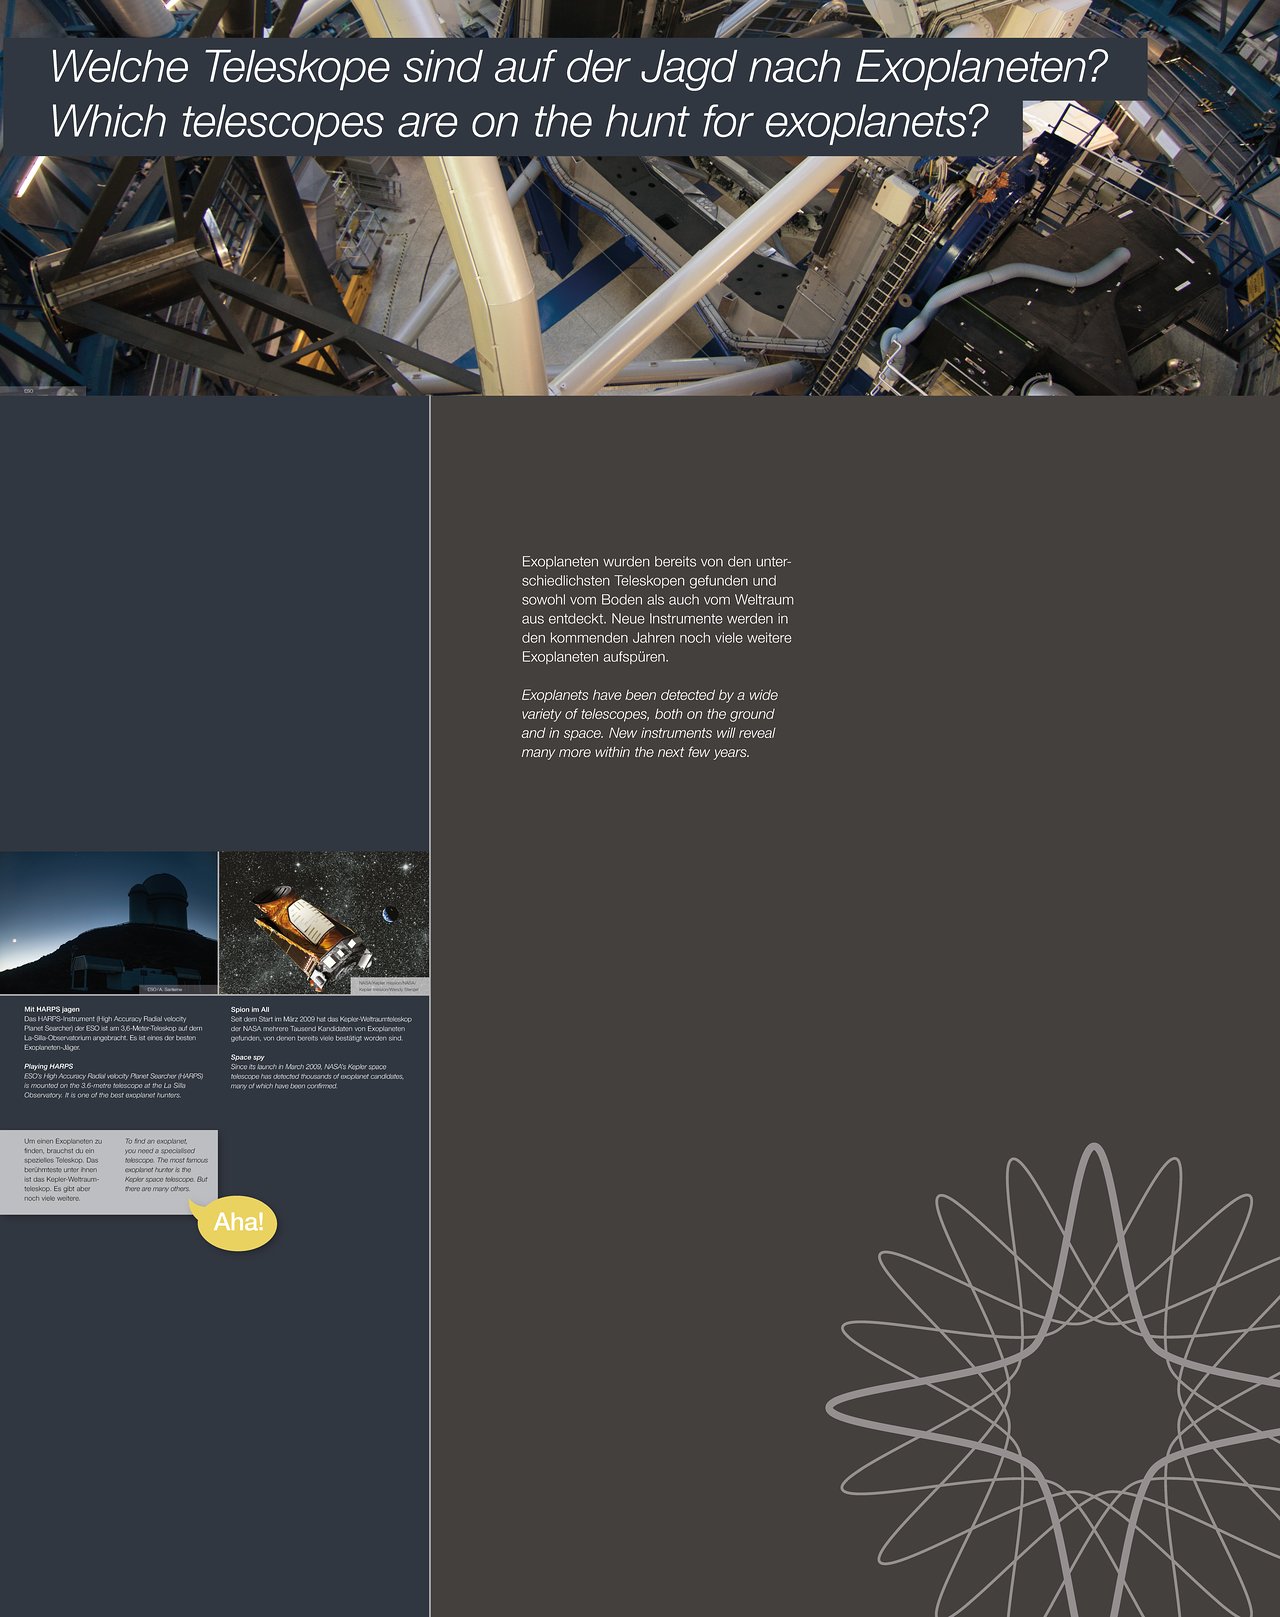
Task: Click the German paragraph starting "Exoplaneten wurden bereits"
Action: coord(658,609)
